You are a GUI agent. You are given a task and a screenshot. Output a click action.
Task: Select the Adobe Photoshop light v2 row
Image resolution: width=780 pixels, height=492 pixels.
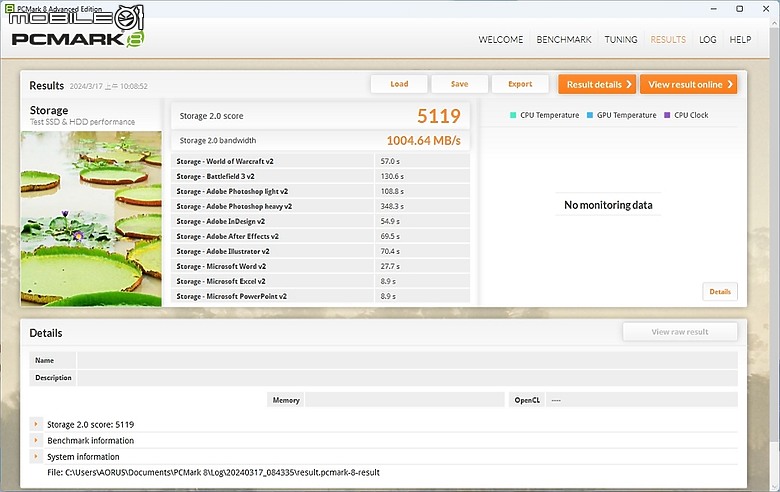pyautogui.click(x=321, y=191)
